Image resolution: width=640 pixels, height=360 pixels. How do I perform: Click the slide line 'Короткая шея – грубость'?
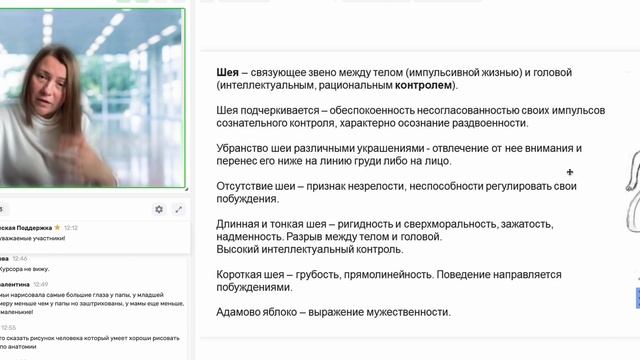click(389, 280)
